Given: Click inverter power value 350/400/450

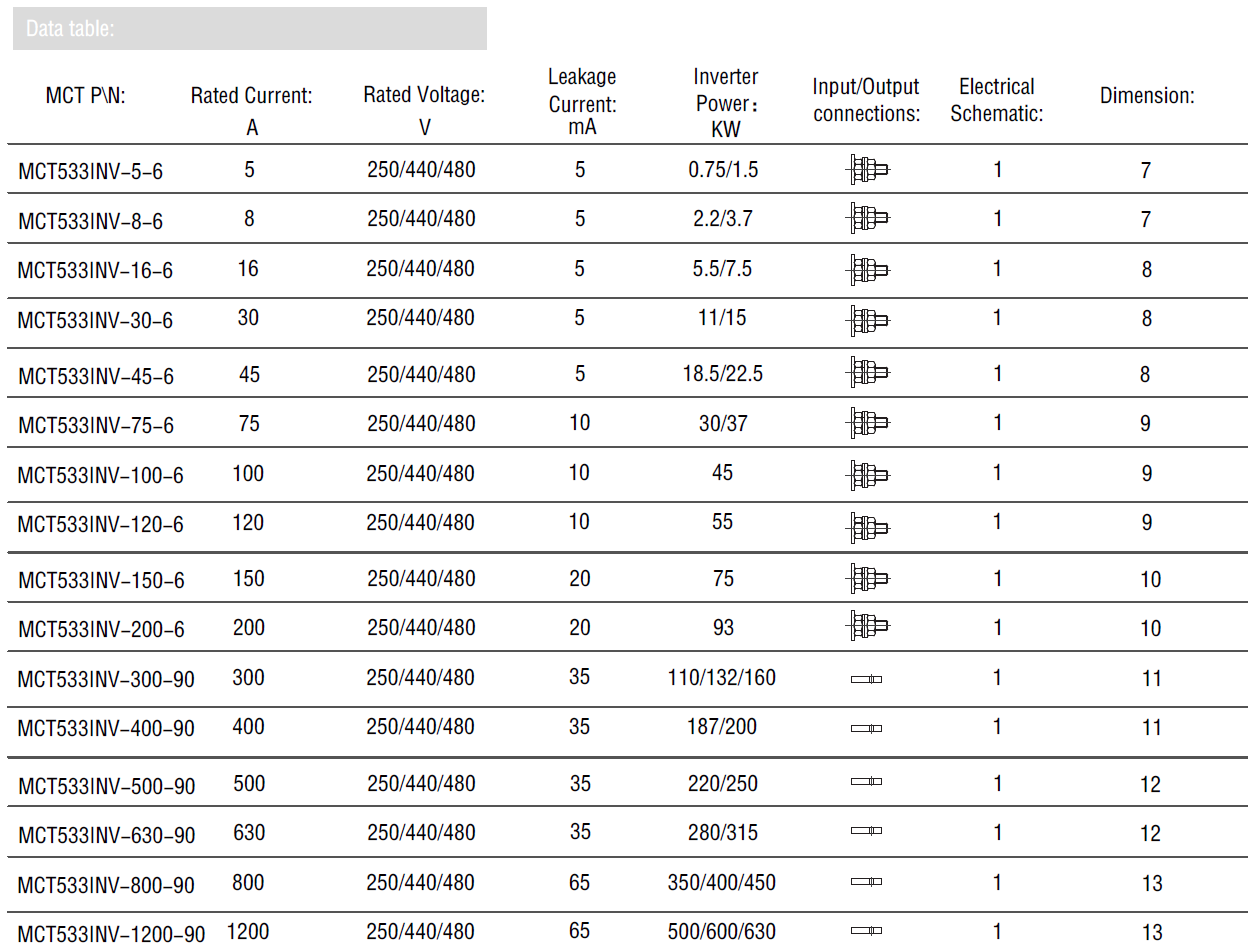Looking at the screenshot, I should pos(722,883).
